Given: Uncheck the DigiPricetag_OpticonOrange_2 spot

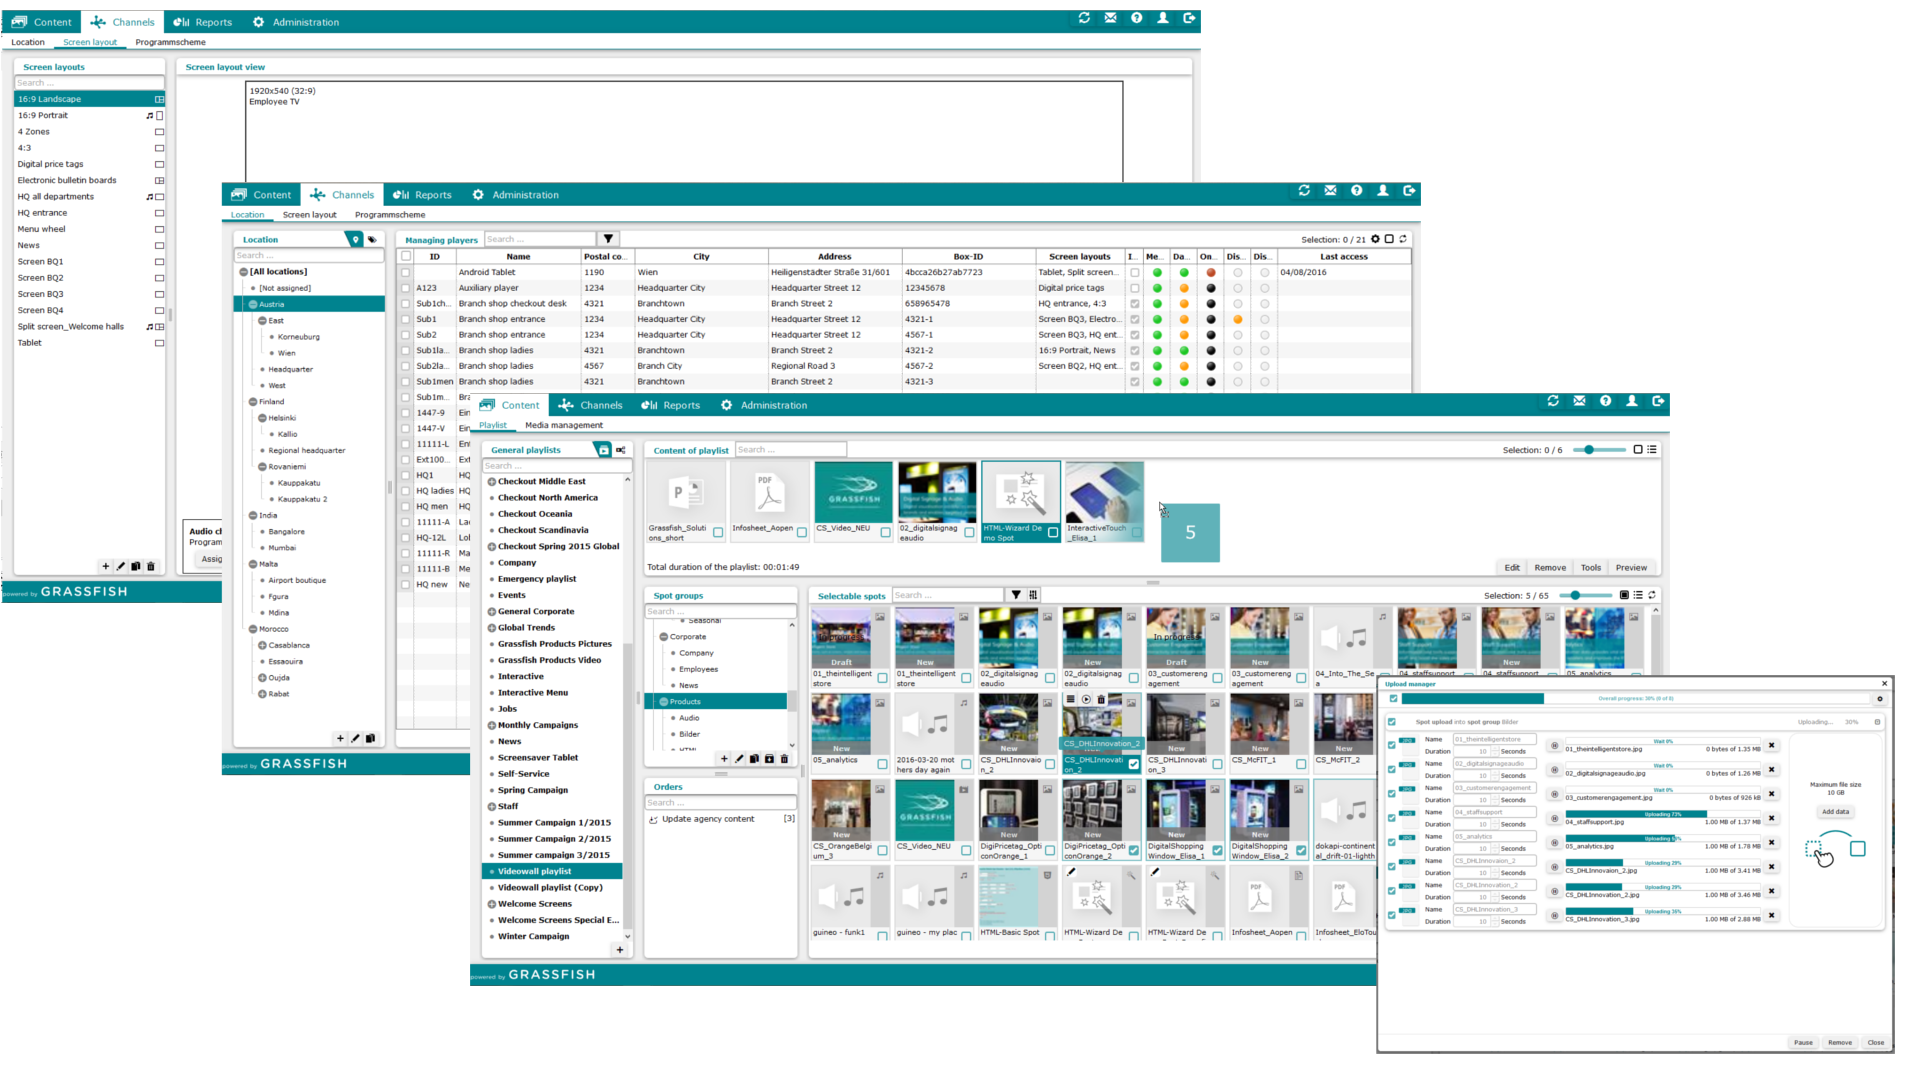Looking at the screenshot, I should 1133,851.
